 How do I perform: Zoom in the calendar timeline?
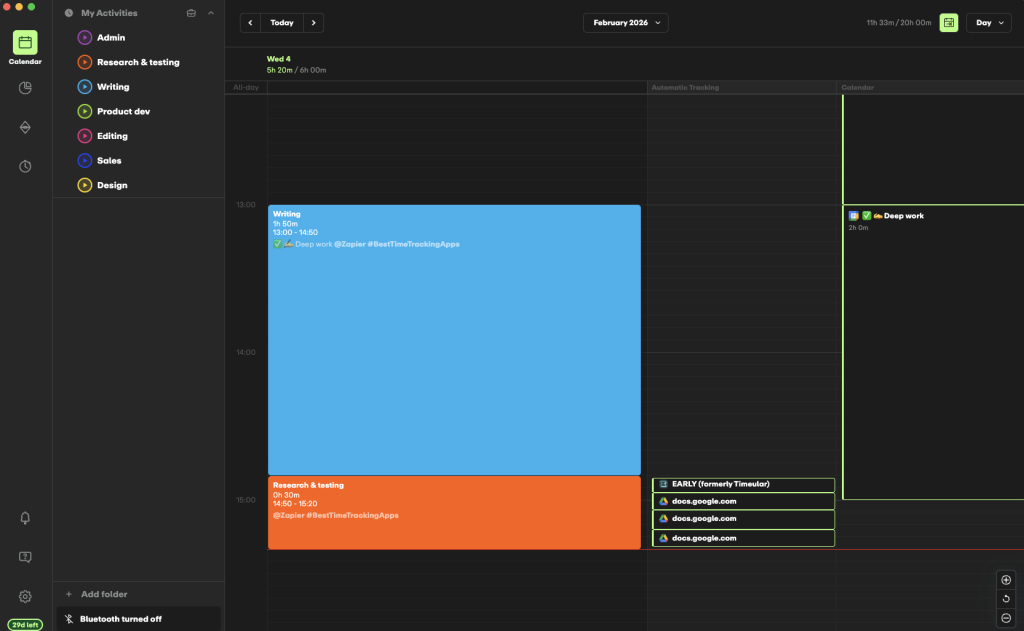click(x=1006, y=580)
